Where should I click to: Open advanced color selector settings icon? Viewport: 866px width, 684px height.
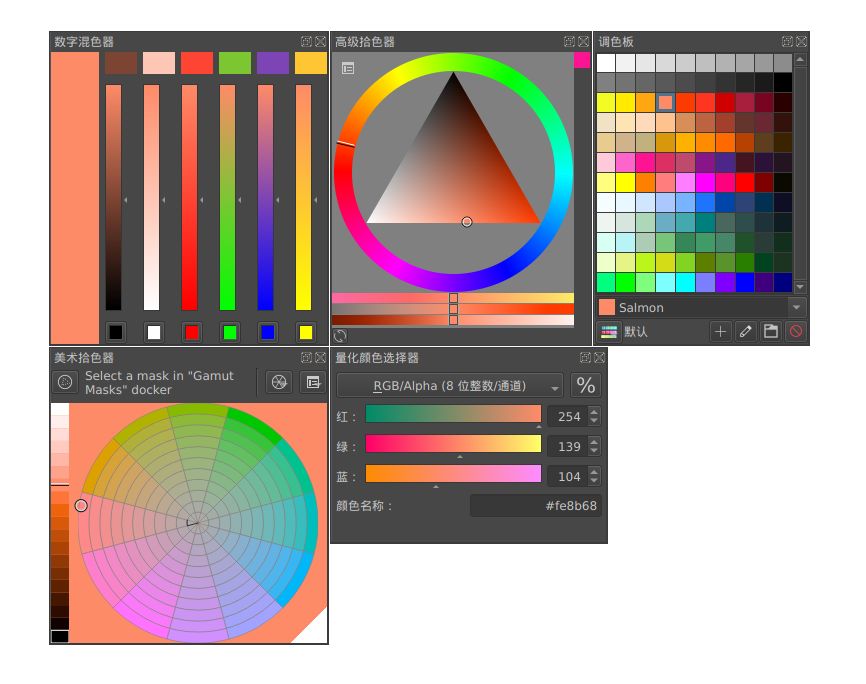click(348, 68)
